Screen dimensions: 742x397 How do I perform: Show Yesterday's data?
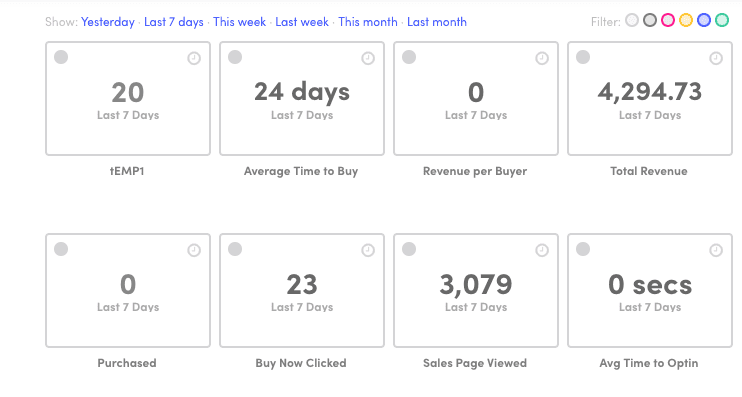[x=108, y=22]
